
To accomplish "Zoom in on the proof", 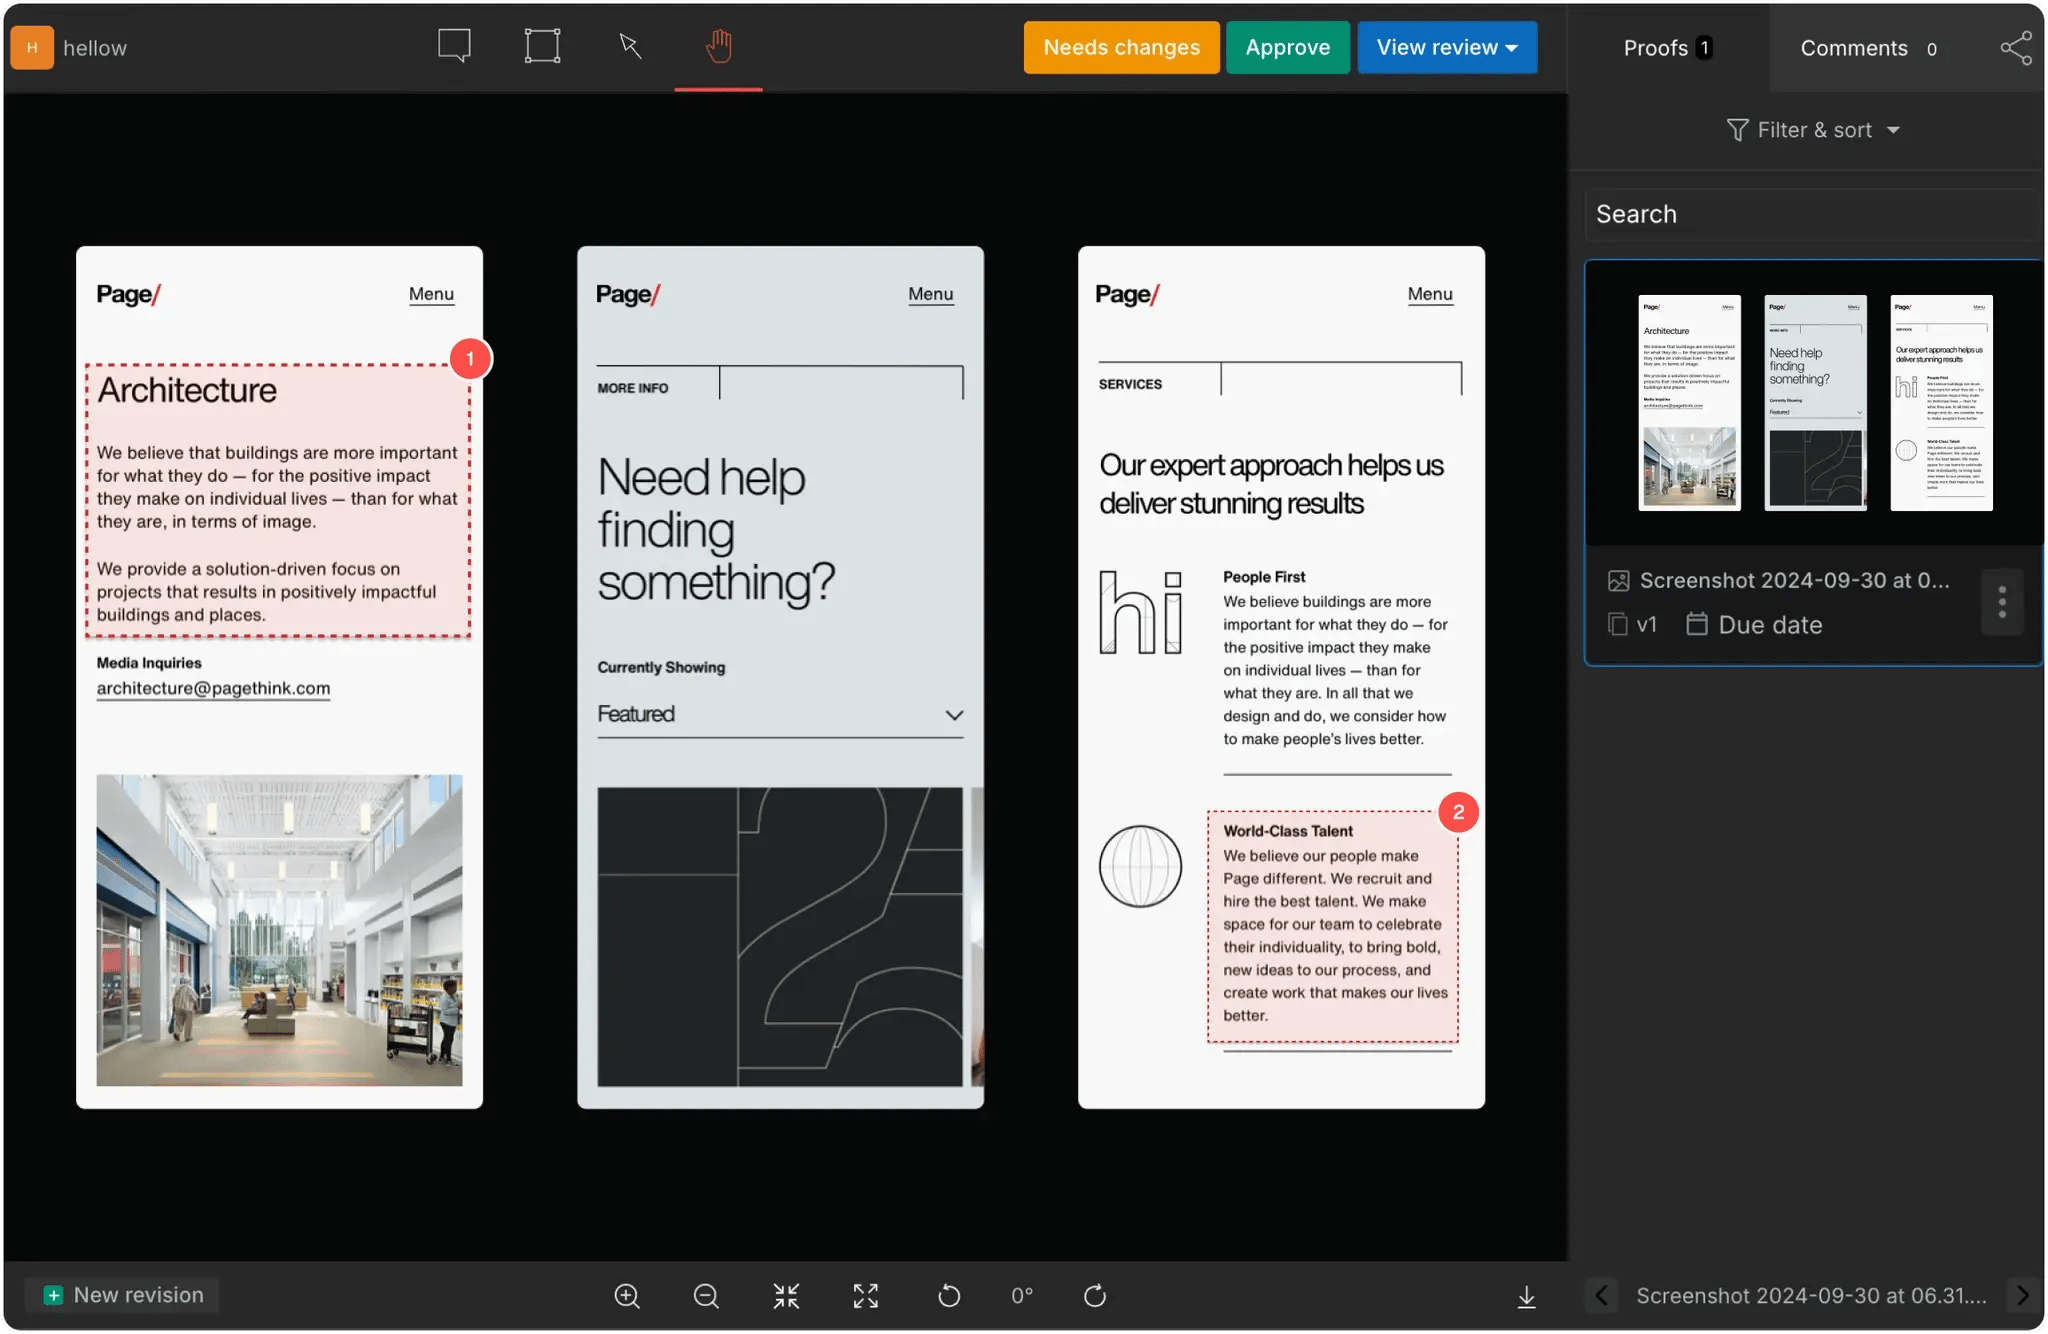I will 625,1295.
